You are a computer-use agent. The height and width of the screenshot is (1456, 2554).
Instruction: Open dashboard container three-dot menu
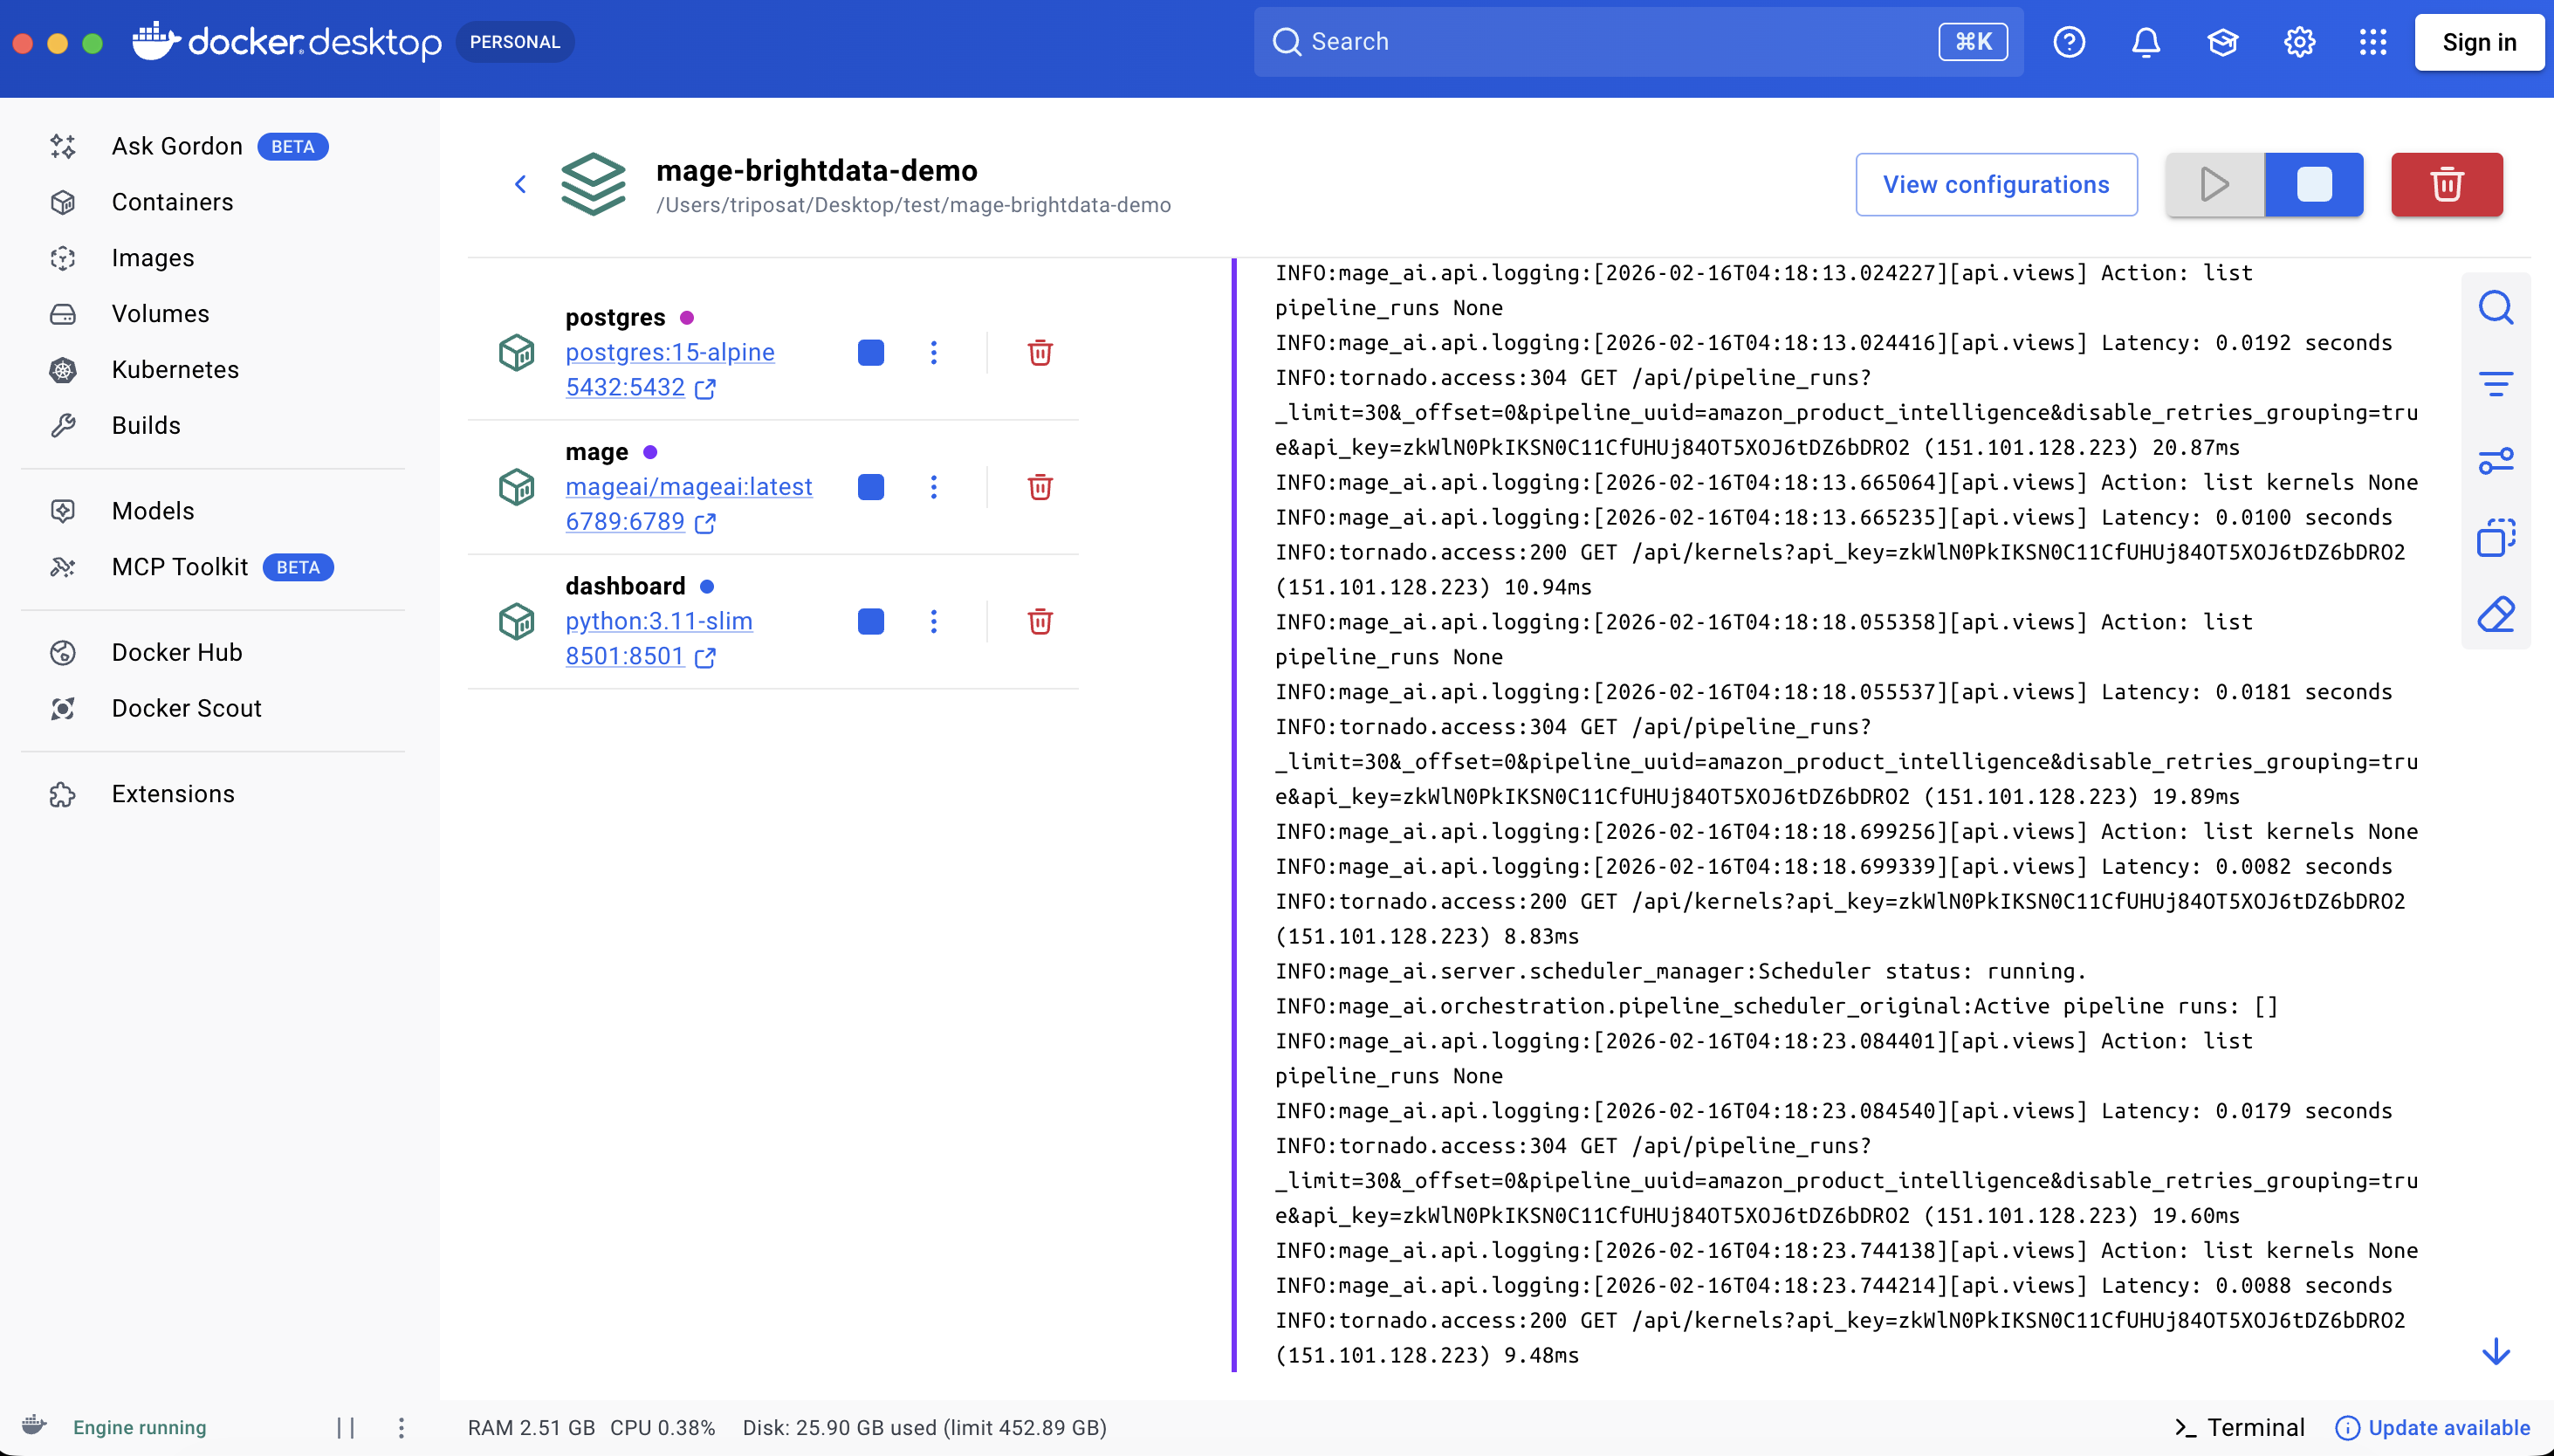[934, 621]
